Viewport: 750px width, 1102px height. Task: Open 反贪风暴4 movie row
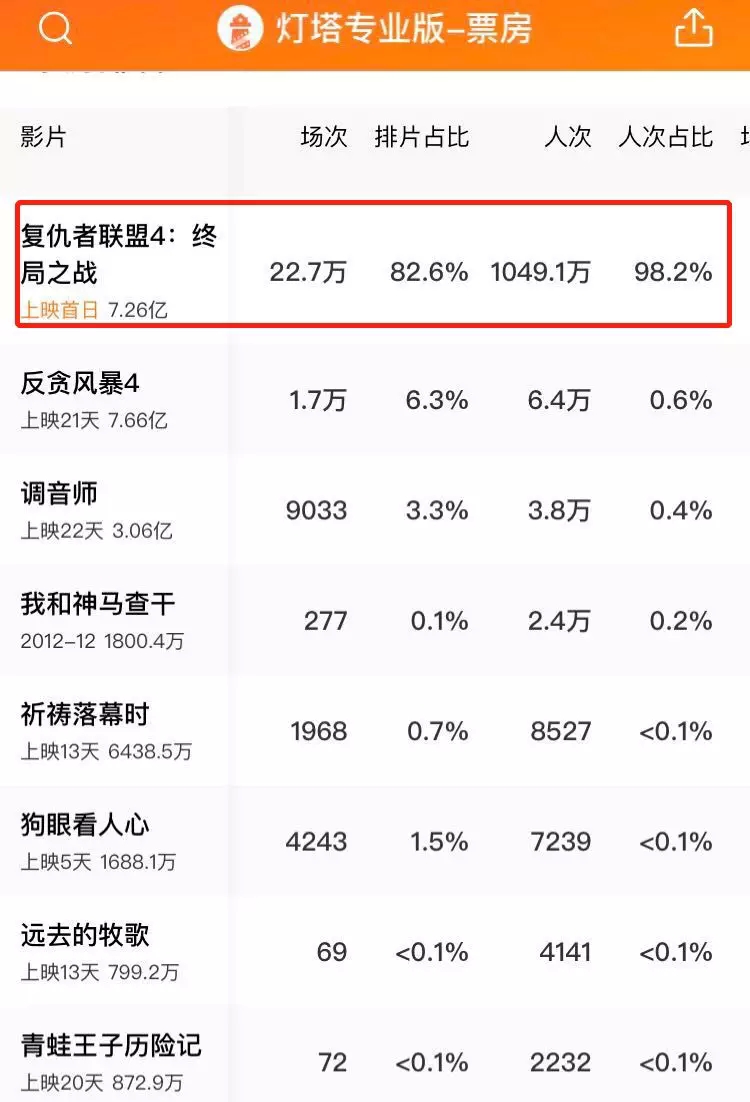[80, 384]
